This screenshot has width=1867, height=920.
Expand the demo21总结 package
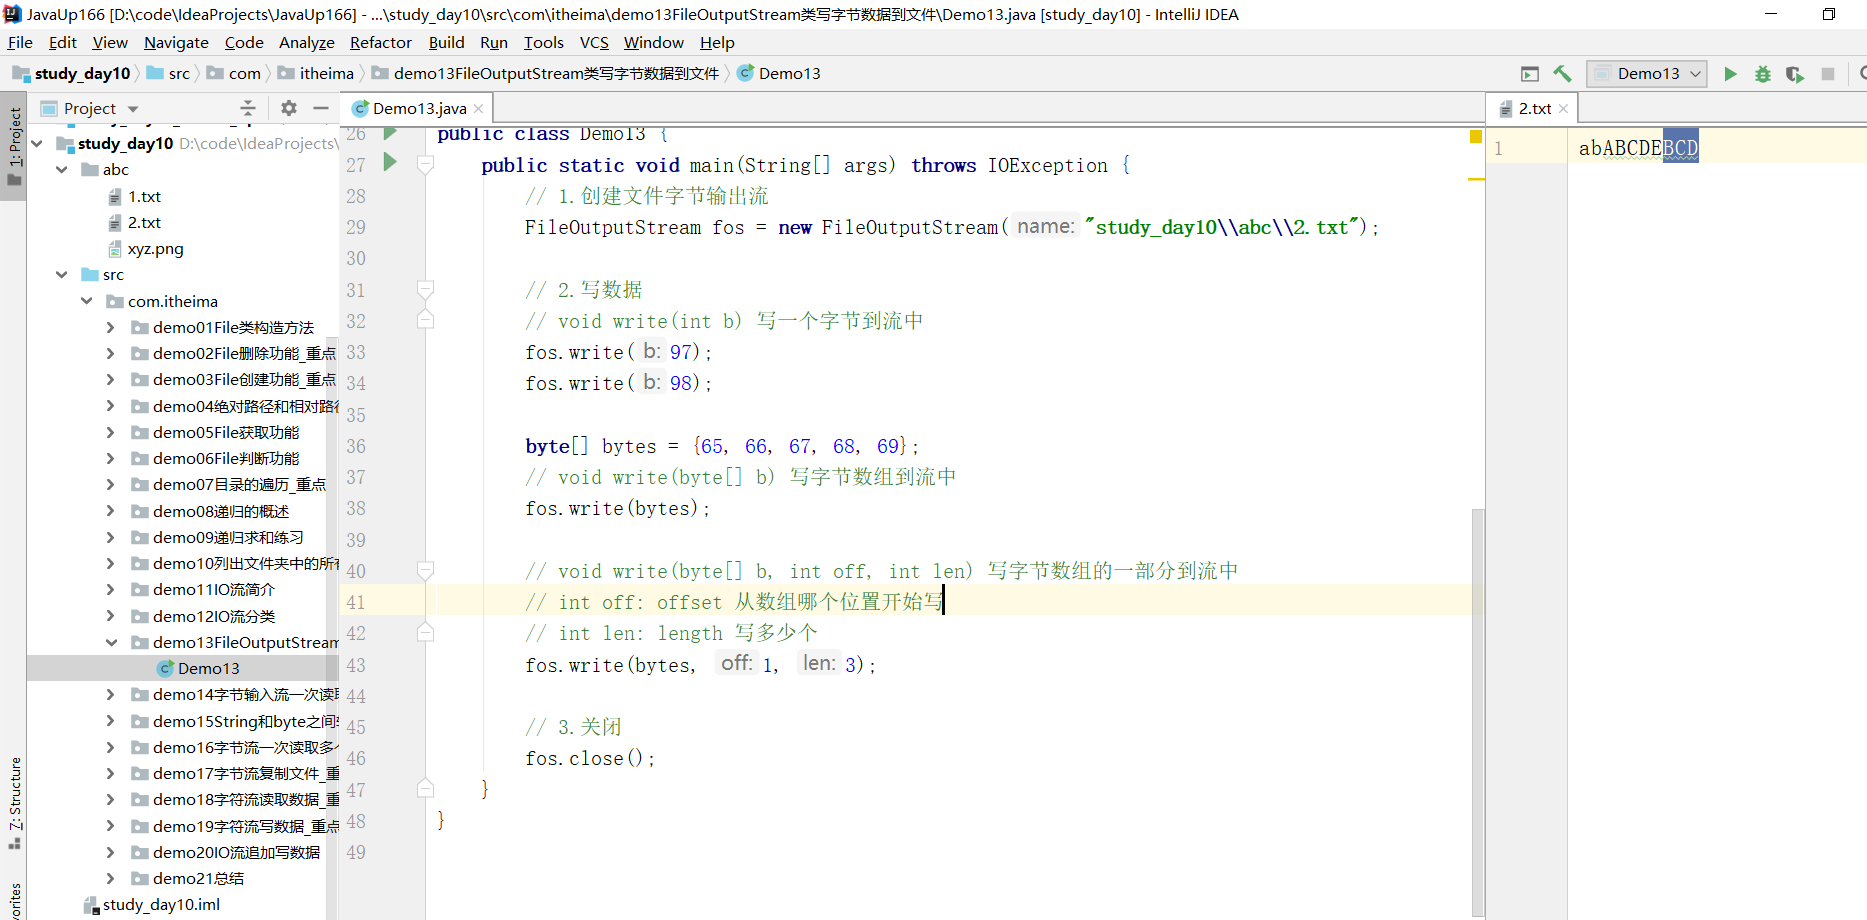coord(111,878)
